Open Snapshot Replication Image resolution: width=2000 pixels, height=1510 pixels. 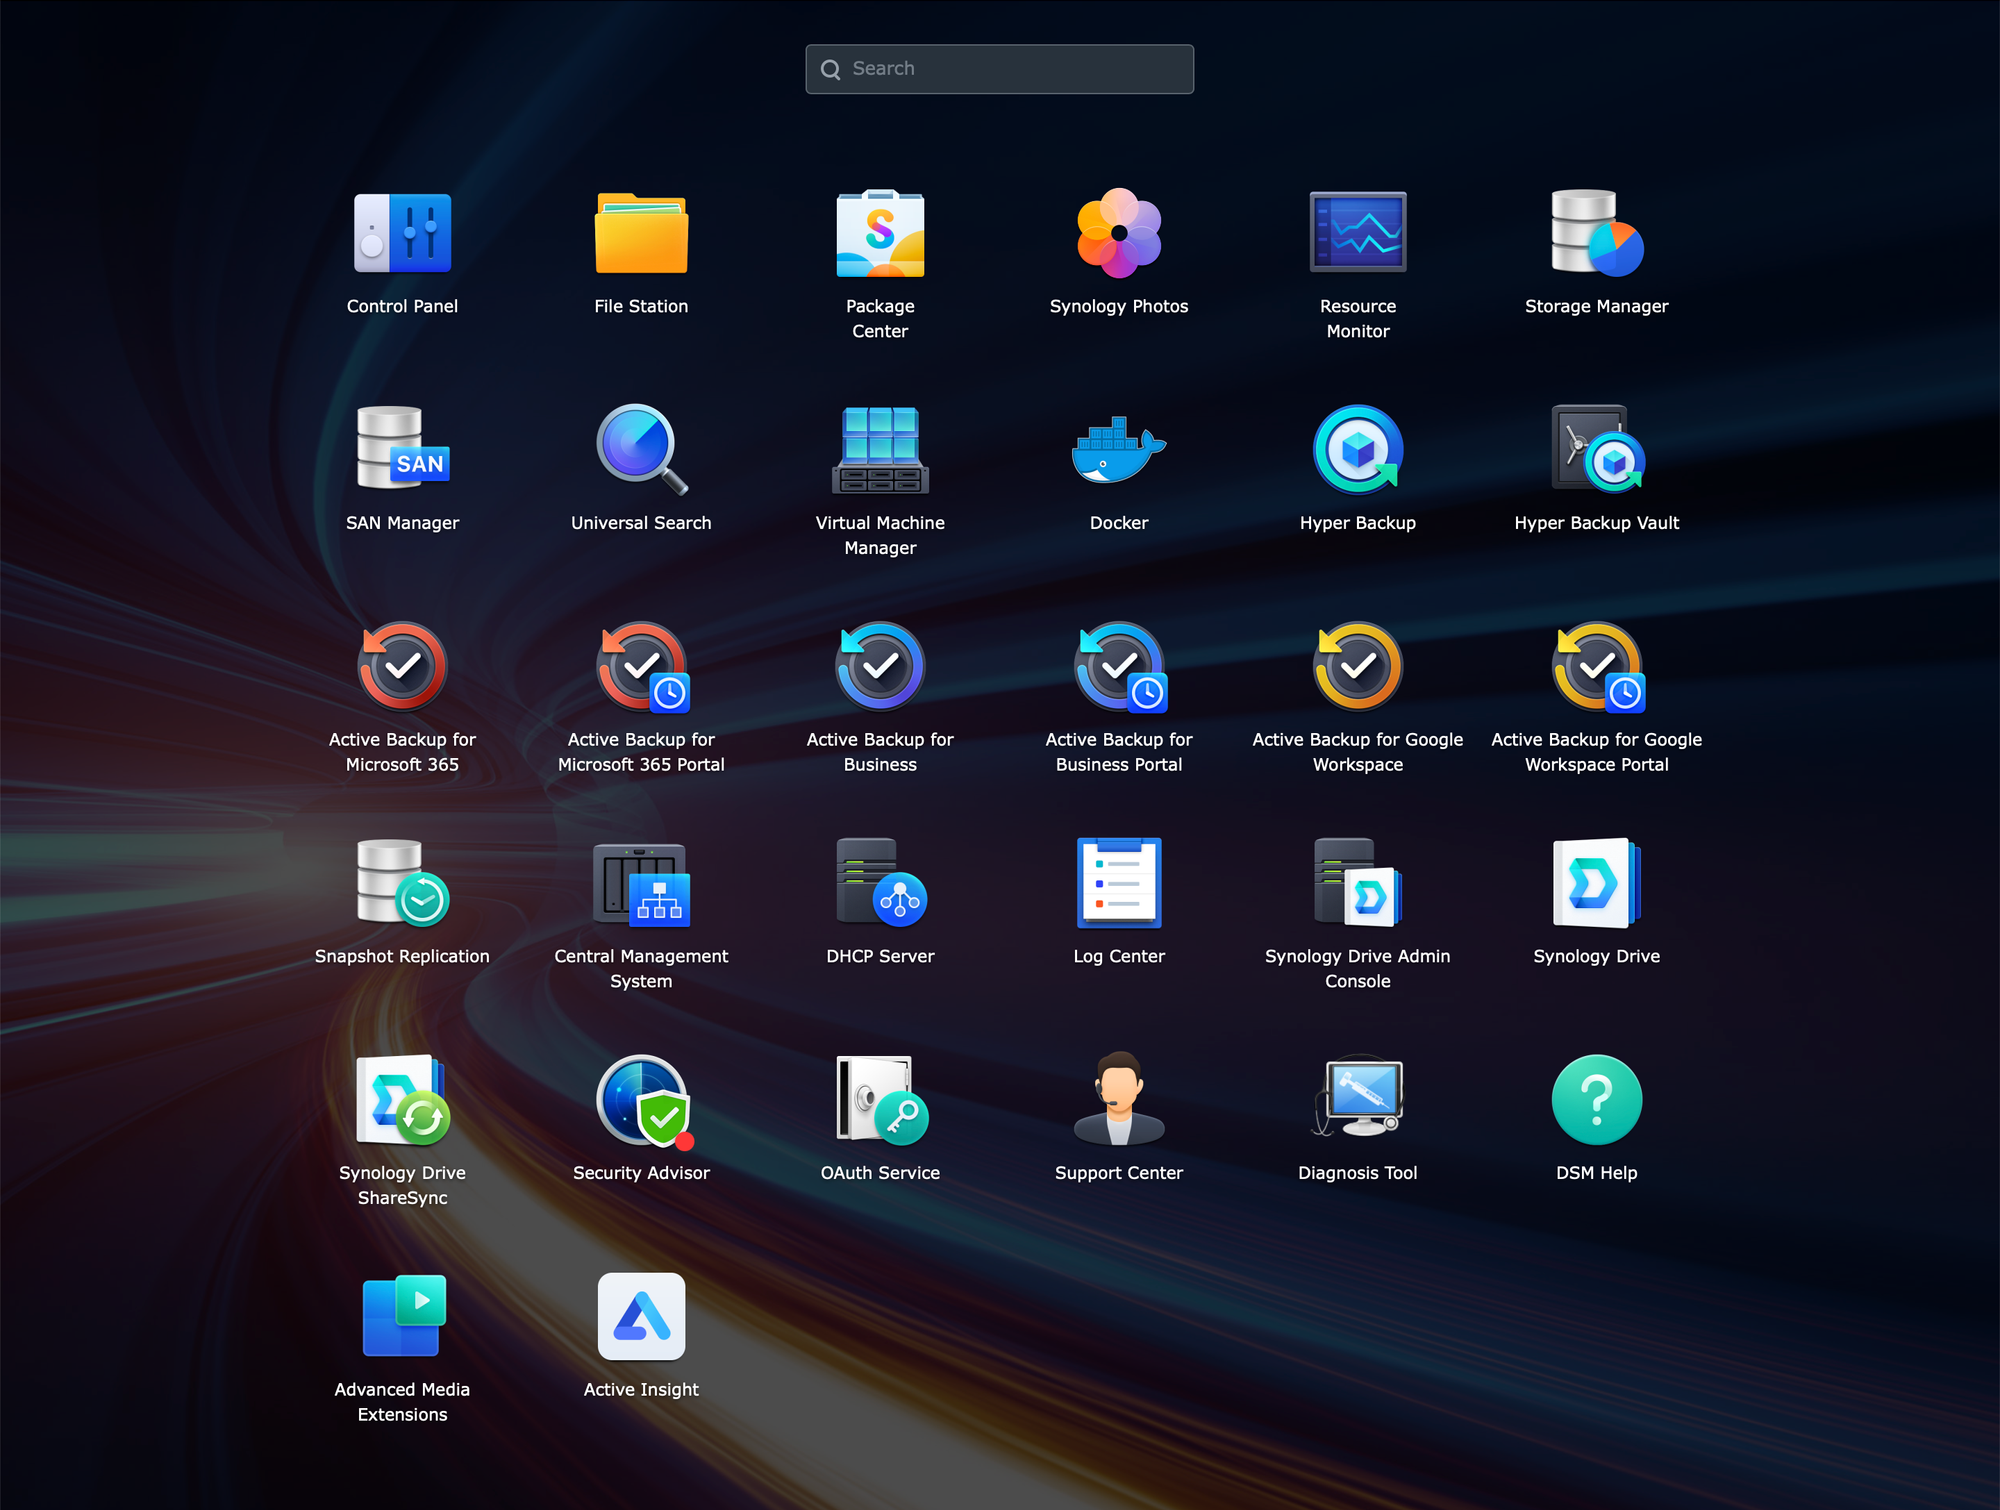tap(402, 883)
